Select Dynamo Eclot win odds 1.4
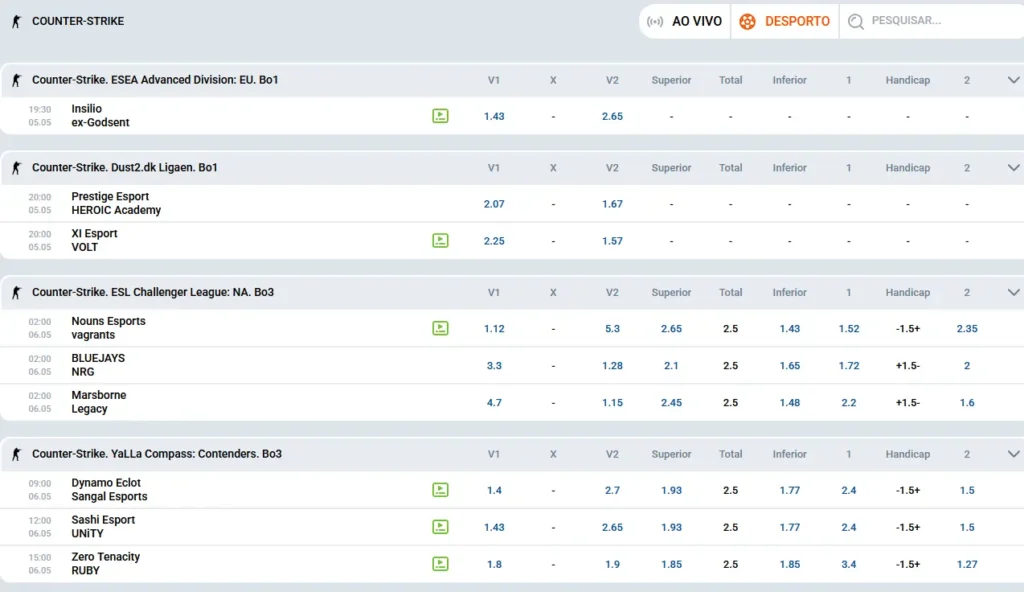This screenshot has width=1024, height=592. click(494, 490)
